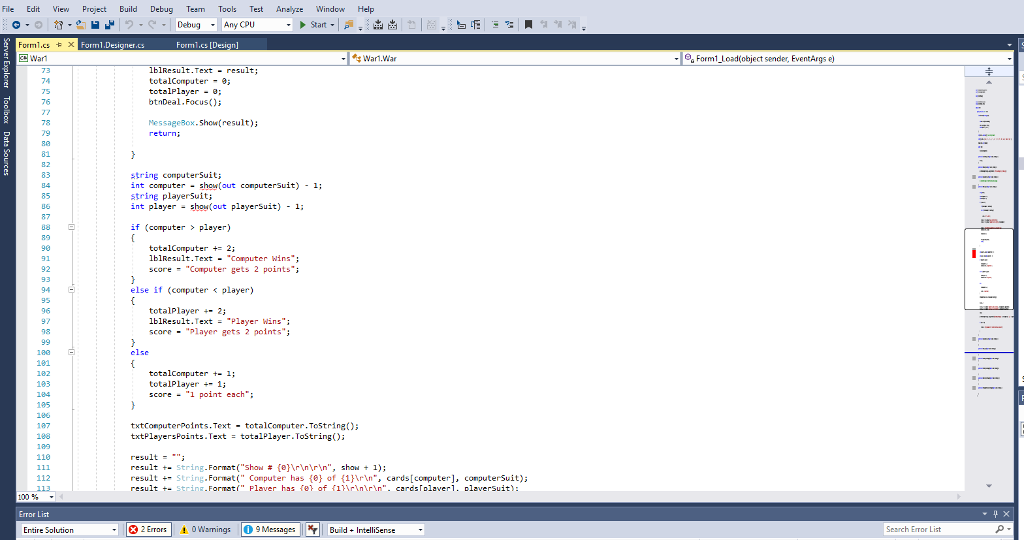
Task: Toggle the 2 Errors filter
Action: point(148,530)
